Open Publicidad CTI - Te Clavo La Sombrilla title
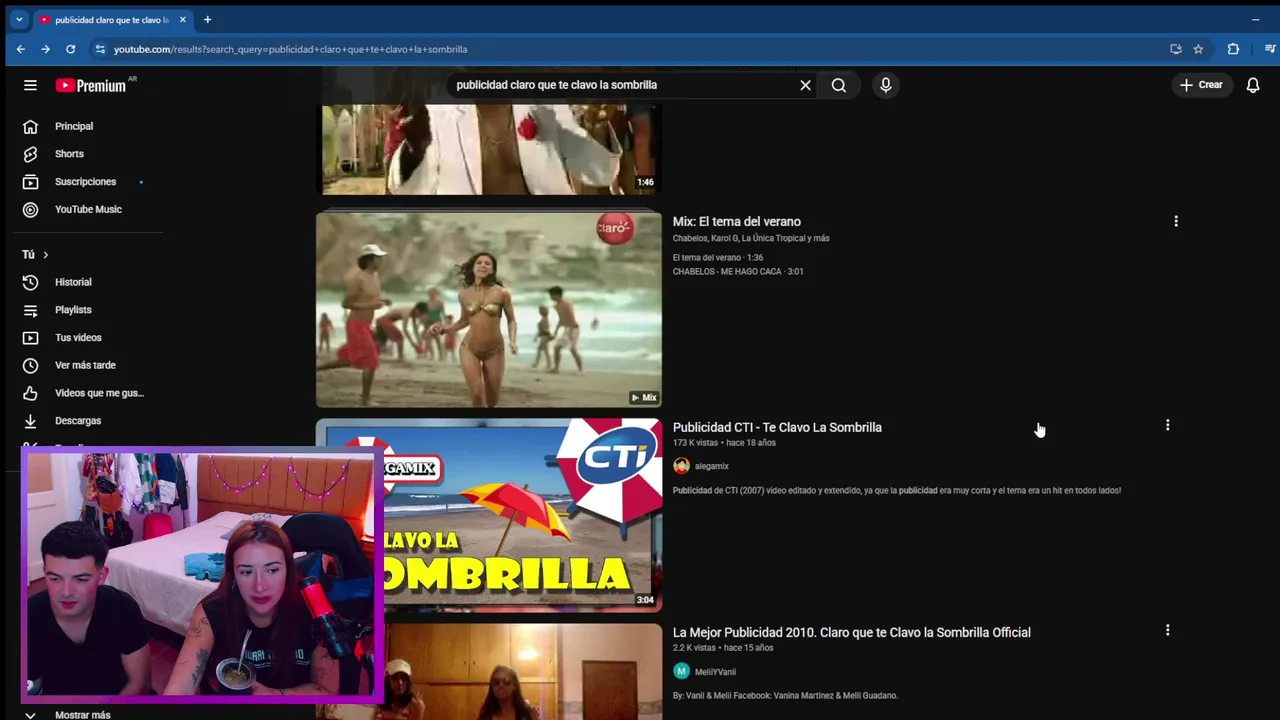The height and width of the screenshot is (720, 1280). click(777, 427)
